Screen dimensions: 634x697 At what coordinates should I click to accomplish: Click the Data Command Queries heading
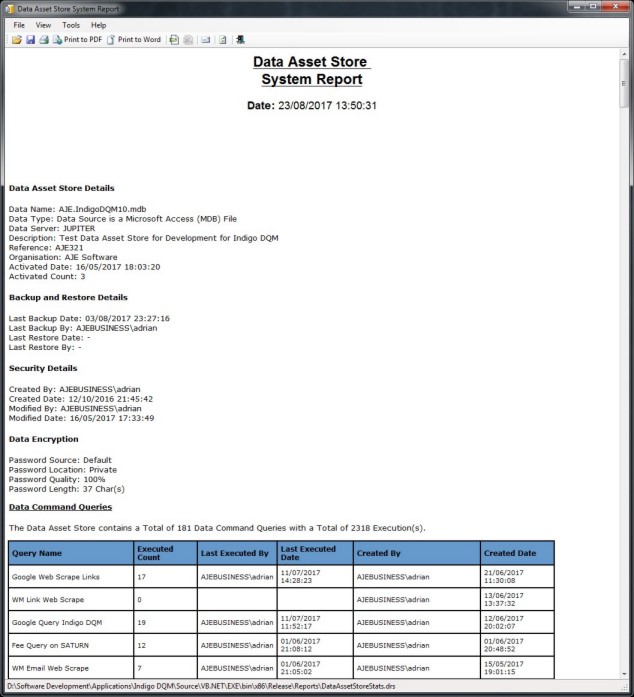tap(67, 508)
